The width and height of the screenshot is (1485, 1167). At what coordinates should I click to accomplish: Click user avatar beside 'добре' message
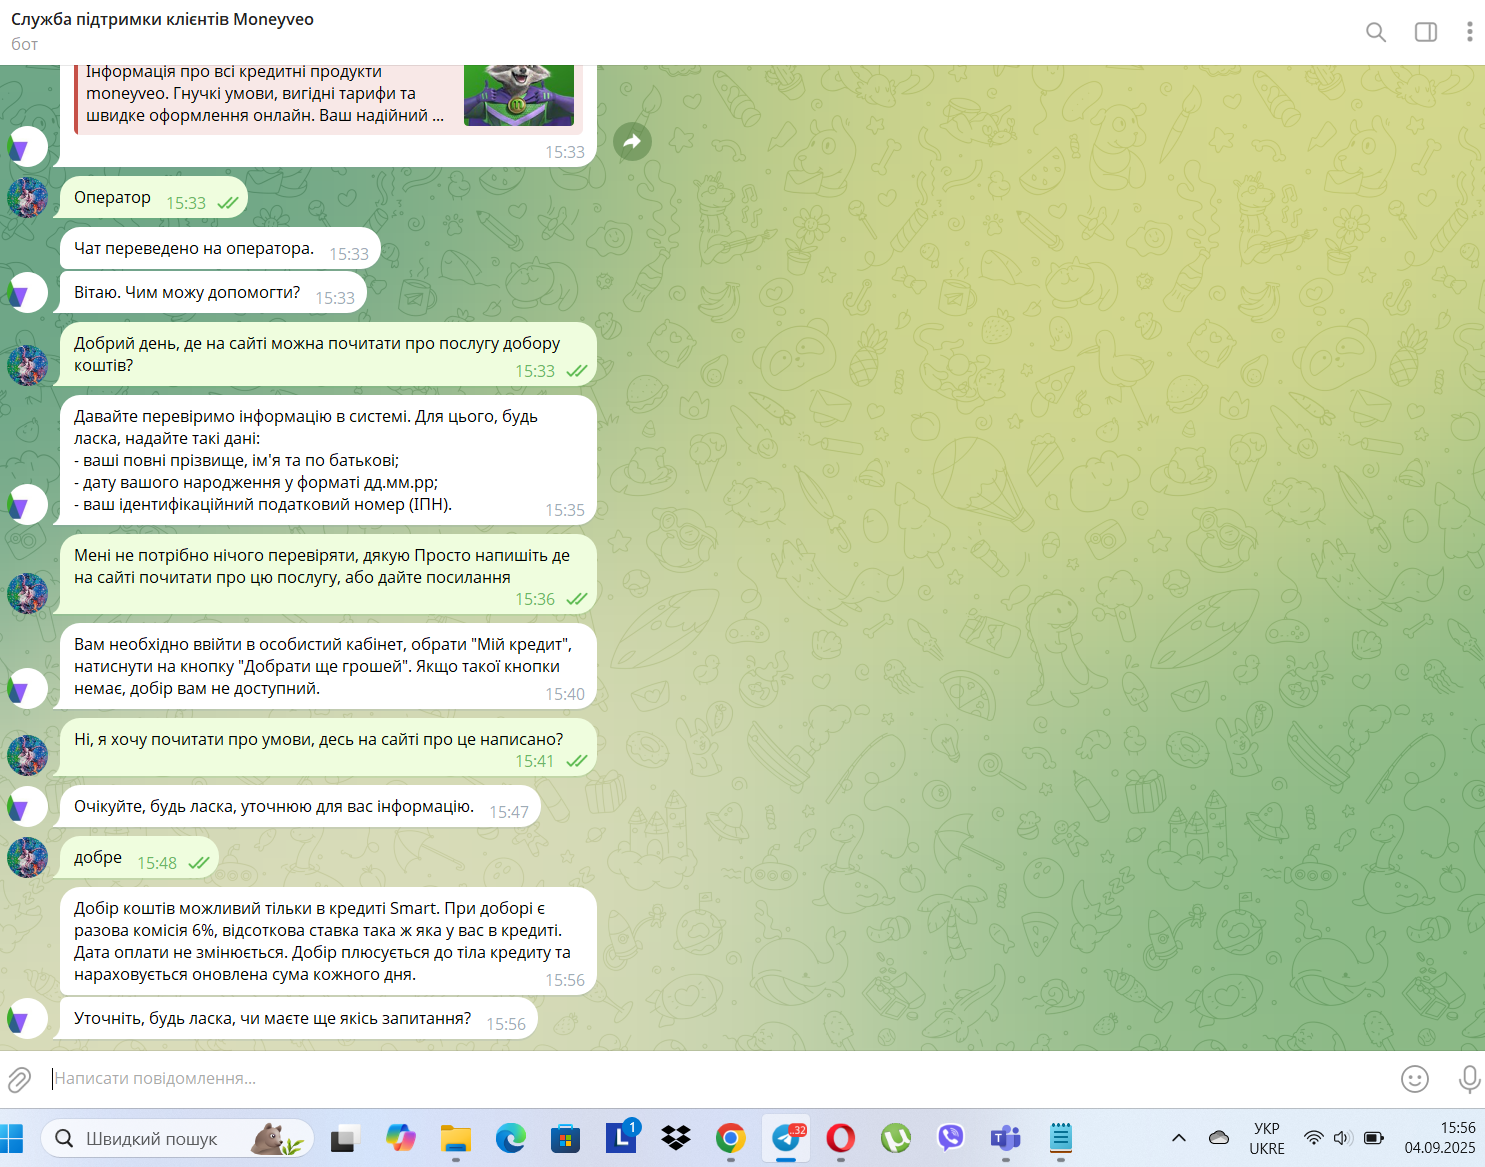click(x=27, y=858)
